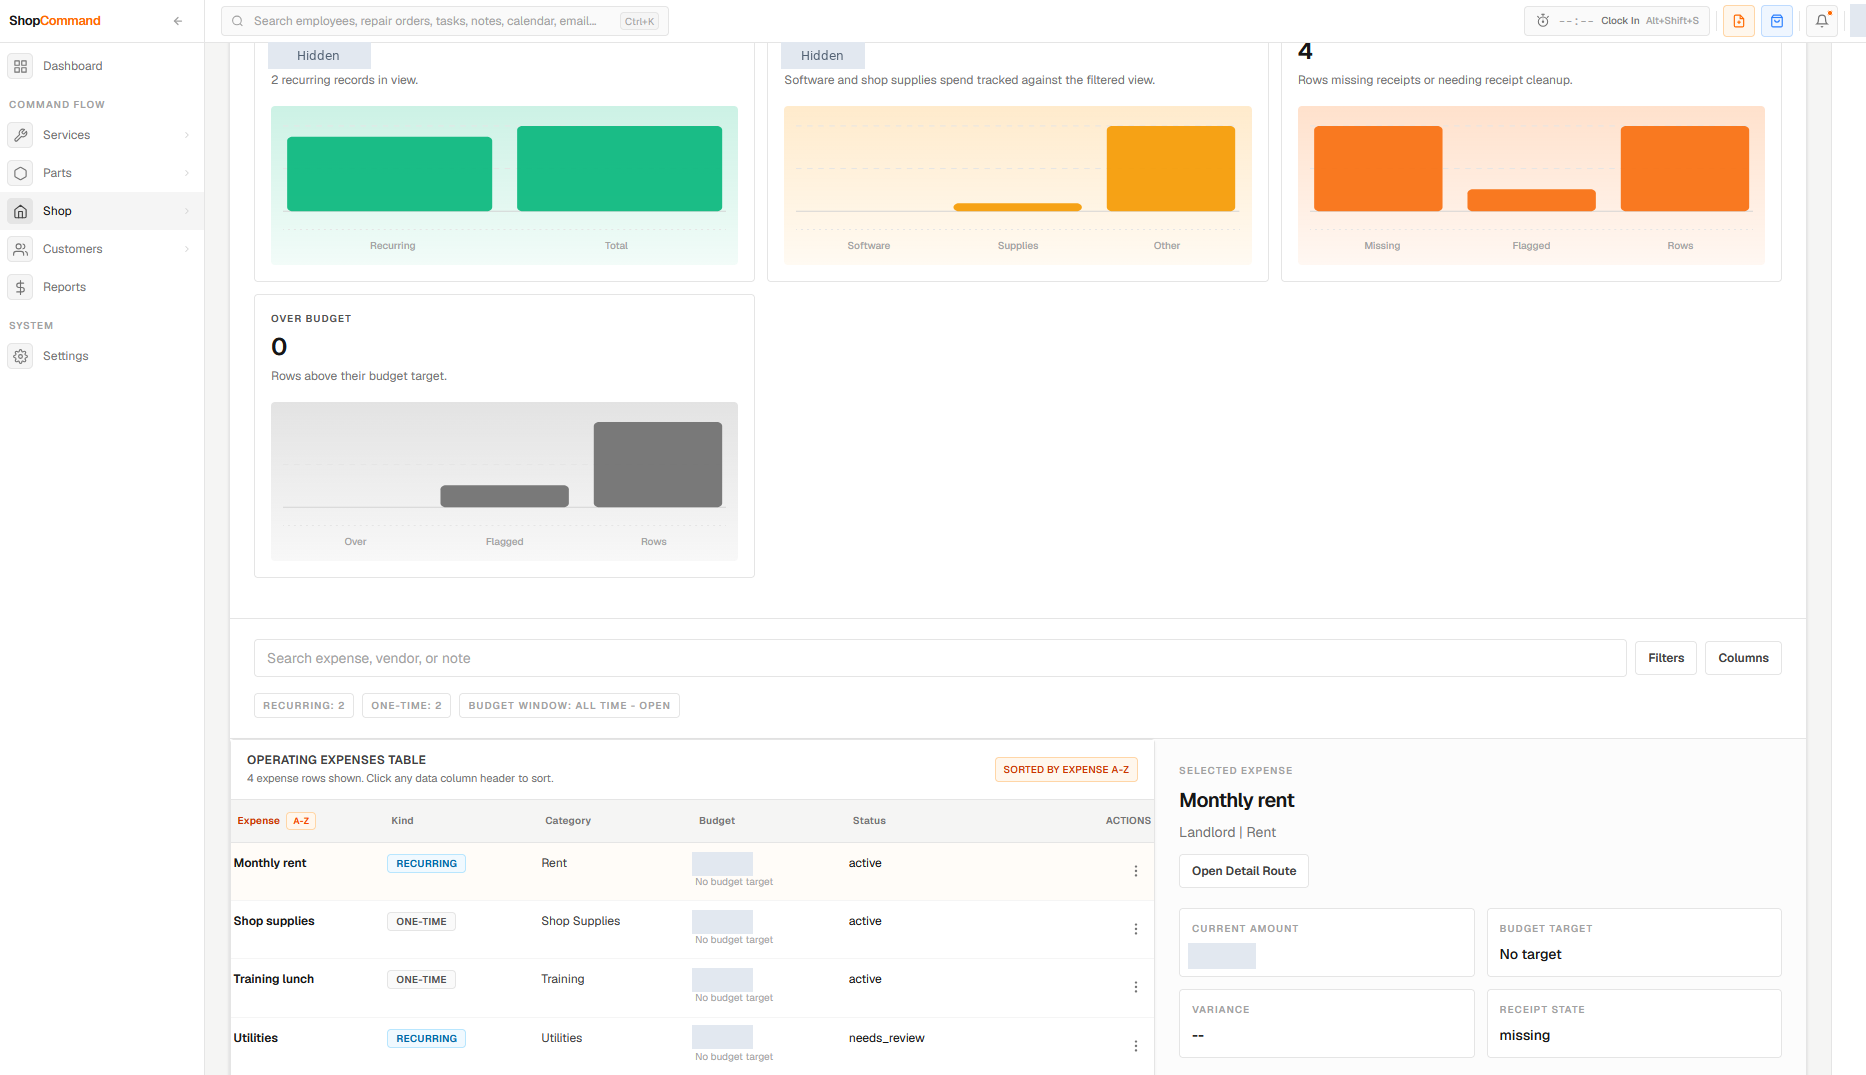Sort by the Category column header
Image resolution: width=1866 pixels, height=1075 pixels.
click(568, 821)
